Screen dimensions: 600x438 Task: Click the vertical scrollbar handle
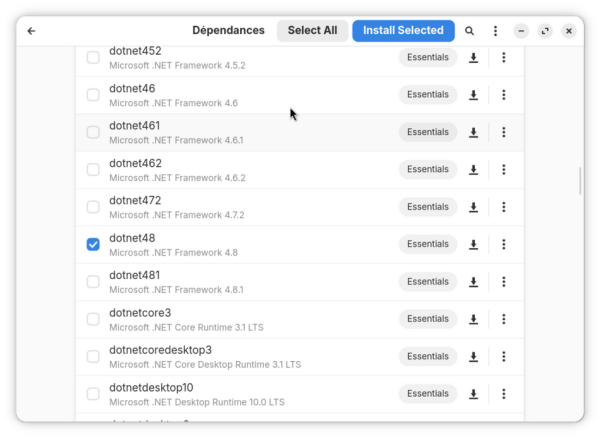pyautogui.click(x=580, y=181)
